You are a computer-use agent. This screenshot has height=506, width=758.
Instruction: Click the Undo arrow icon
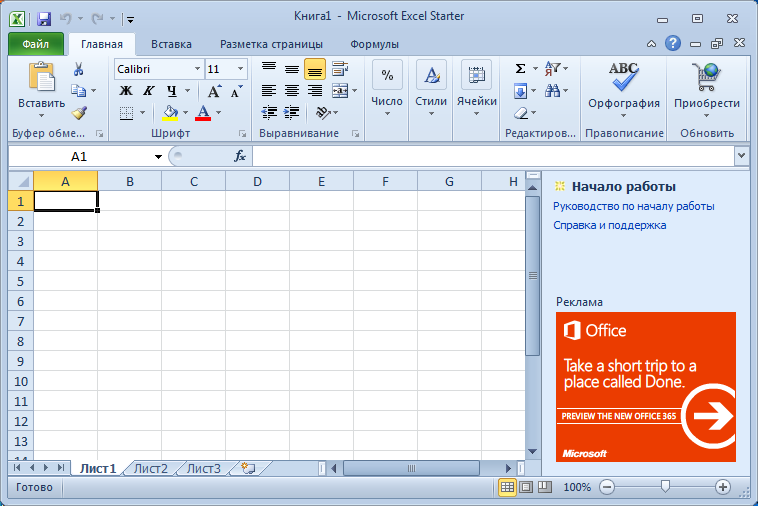click(65, 19)
